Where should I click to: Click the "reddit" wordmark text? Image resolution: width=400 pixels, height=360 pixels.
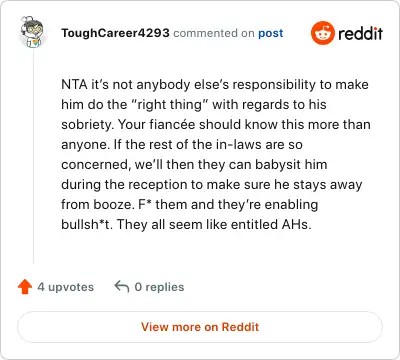(360, 33)
